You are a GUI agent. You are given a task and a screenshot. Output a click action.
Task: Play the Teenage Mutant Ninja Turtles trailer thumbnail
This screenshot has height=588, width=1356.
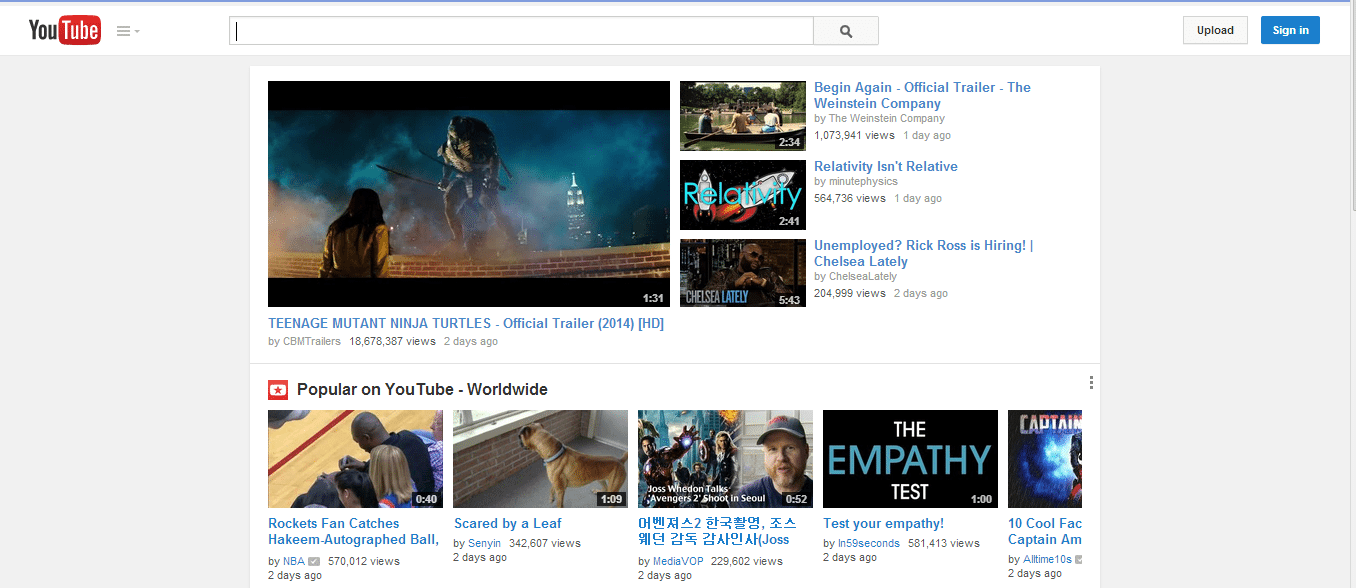[x=468, y=194]
